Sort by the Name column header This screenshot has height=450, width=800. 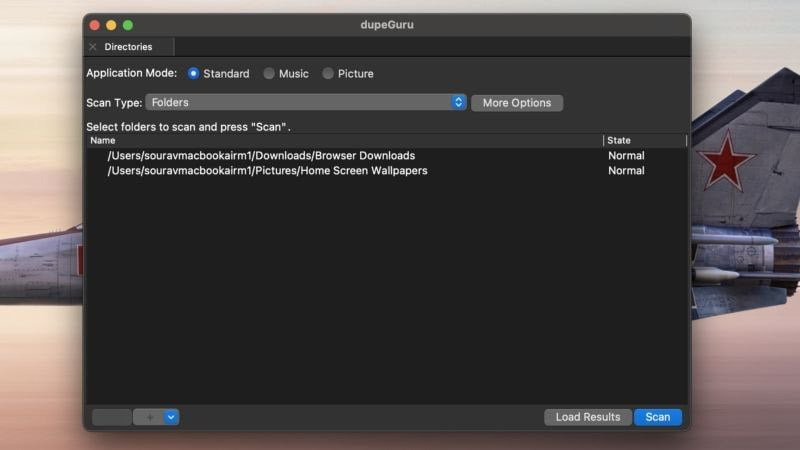pyautogui.click(x=344, y=140)
